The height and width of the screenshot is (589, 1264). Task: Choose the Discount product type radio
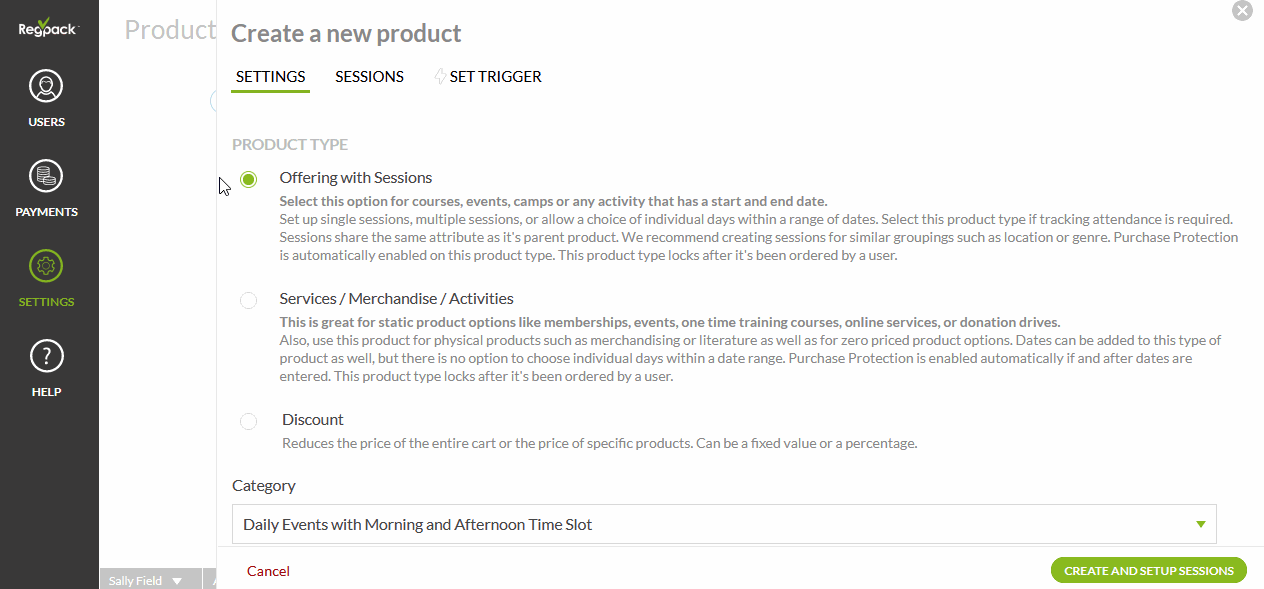(249, 422)
